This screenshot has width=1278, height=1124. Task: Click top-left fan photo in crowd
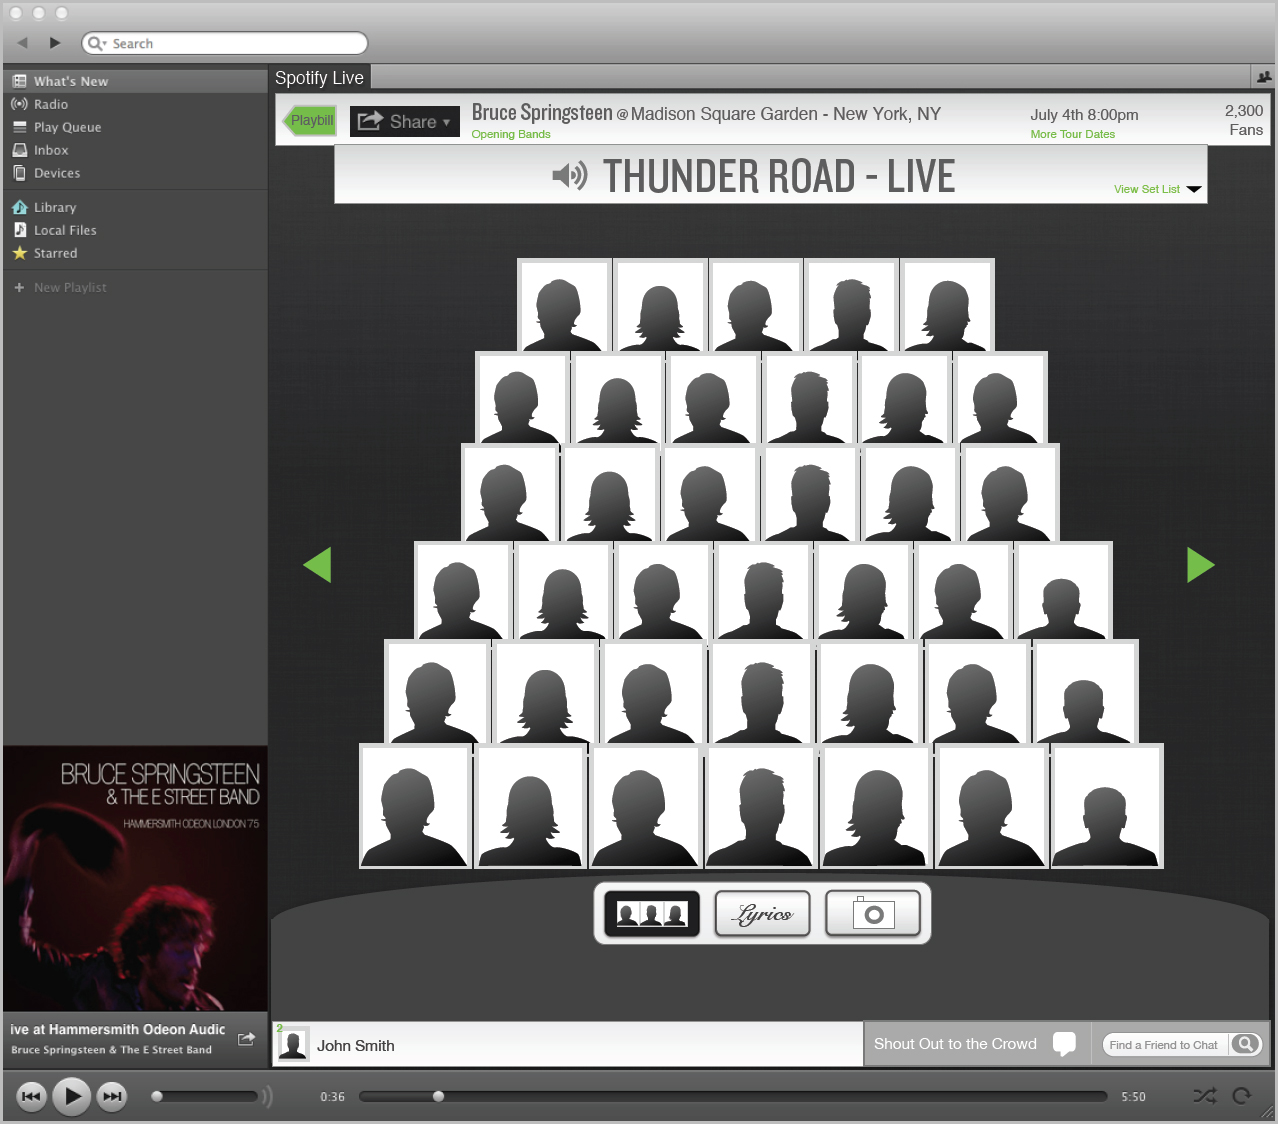[x=564, y=305]
